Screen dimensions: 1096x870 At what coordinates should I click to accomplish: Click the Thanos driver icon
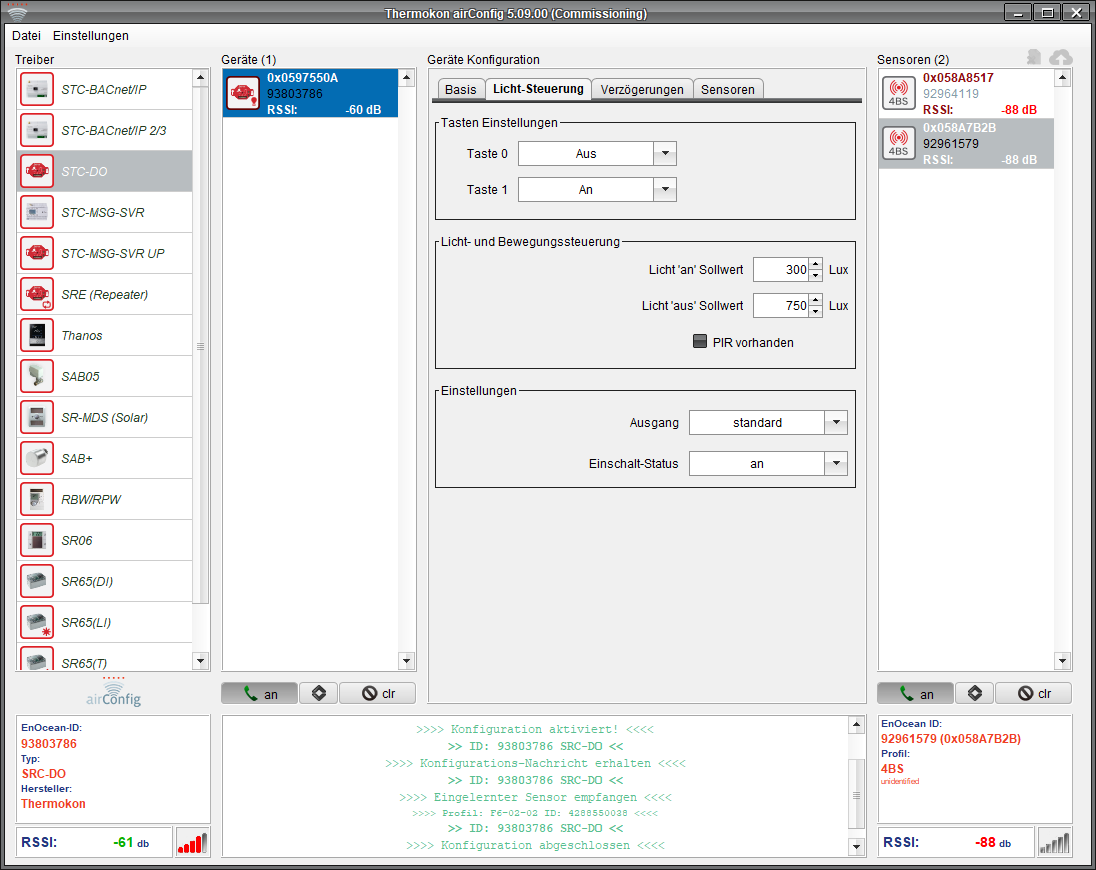click(37, 335)
